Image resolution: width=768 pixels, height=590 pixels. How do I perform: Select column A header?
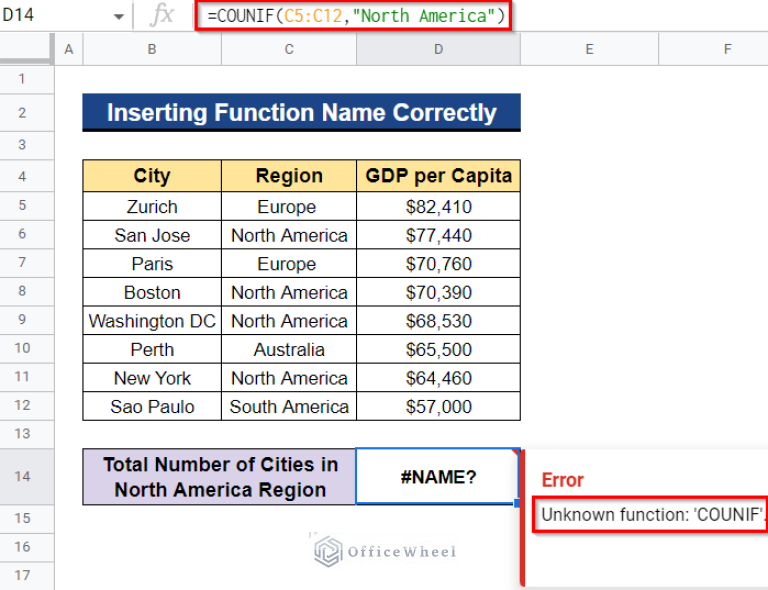pos(69,49)
